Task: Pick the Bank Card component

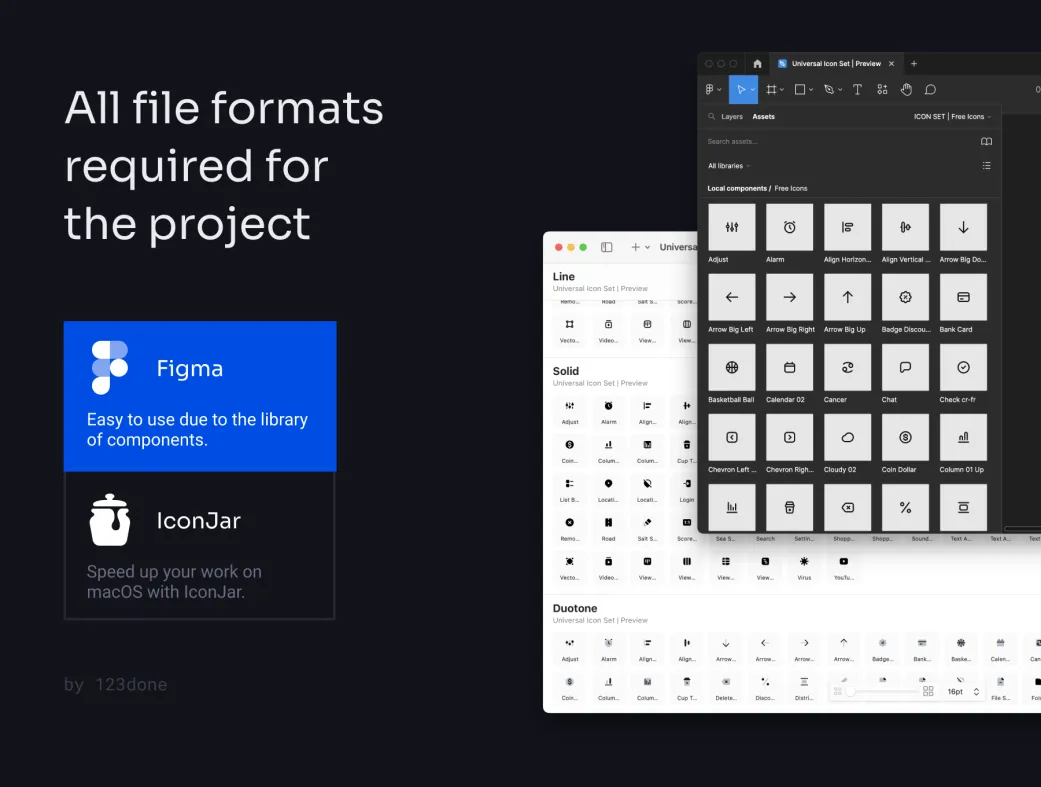Action: (x=963, y=297)
